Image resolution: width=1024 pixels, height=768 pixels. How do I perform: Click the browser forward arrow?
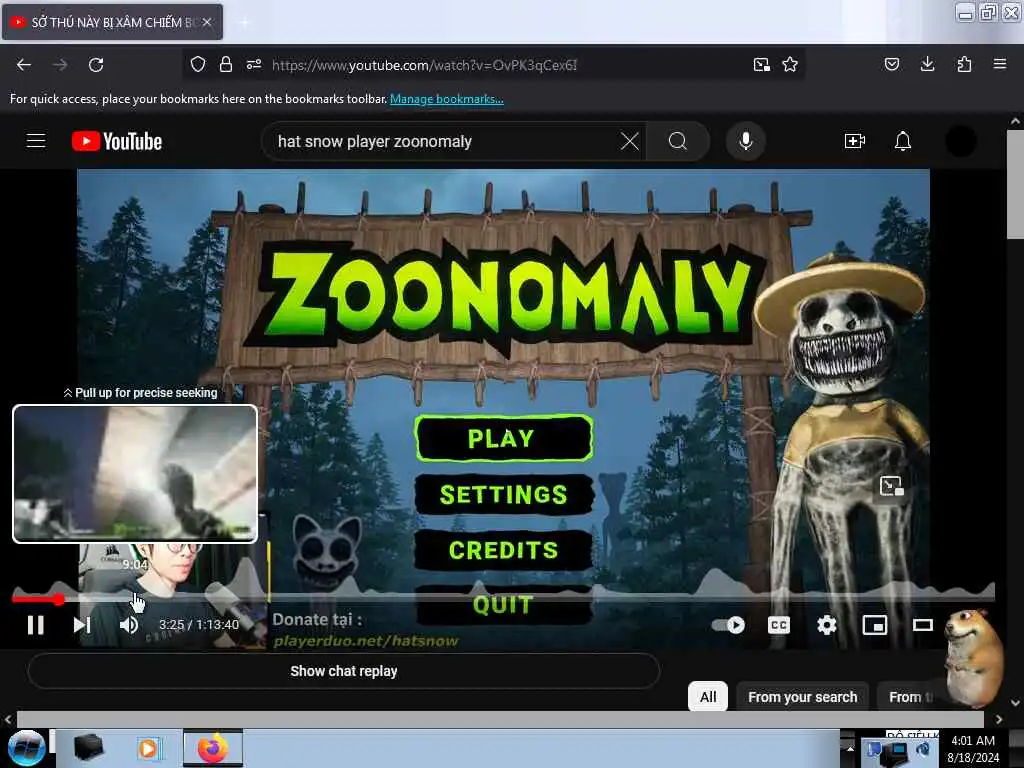[59, 65]
